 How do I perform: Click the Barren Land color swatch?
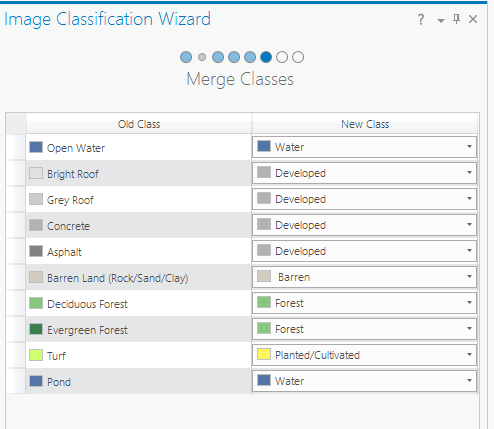pos(36,277)
